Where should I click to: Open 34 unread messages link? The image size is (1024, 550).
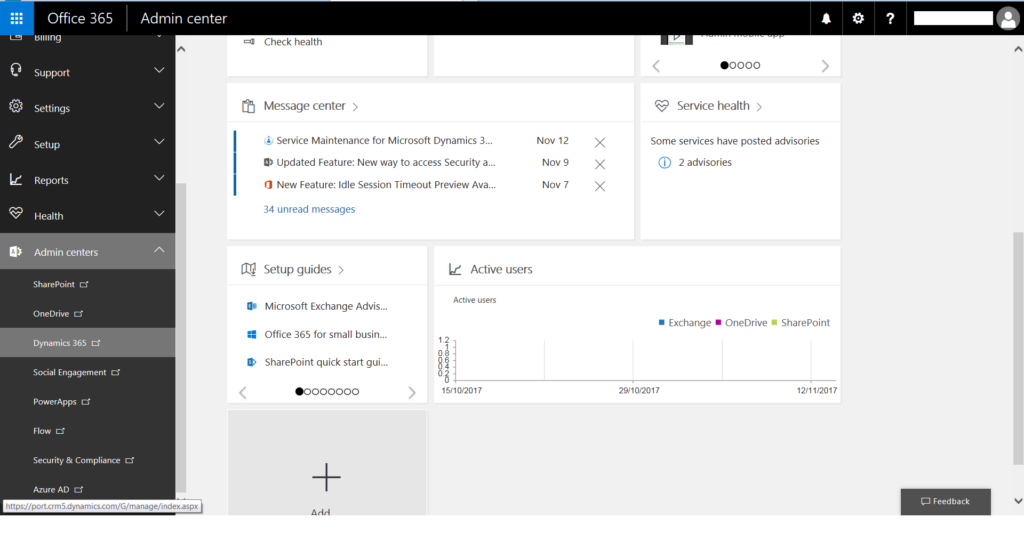[x=309, y=209]
